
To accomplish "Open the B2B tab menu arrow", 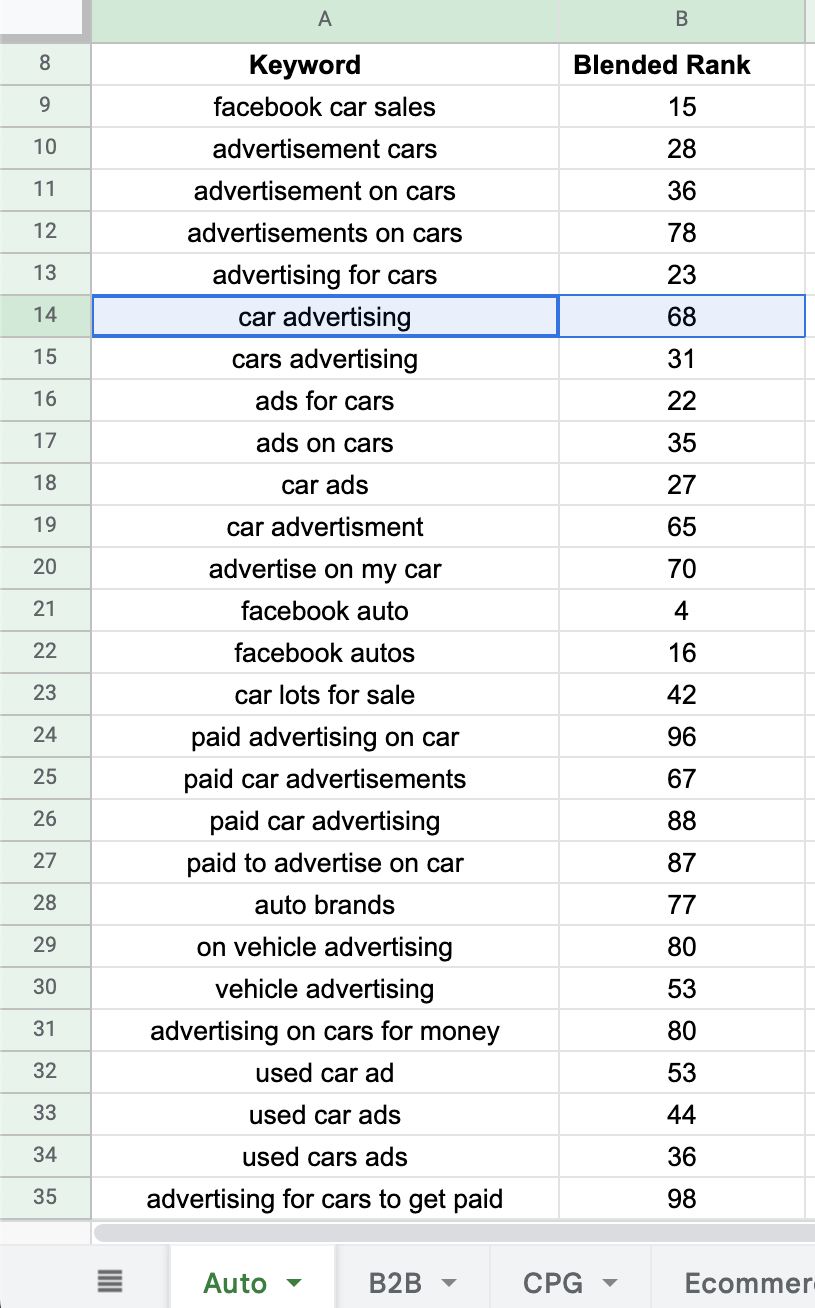I will 449,1283.
